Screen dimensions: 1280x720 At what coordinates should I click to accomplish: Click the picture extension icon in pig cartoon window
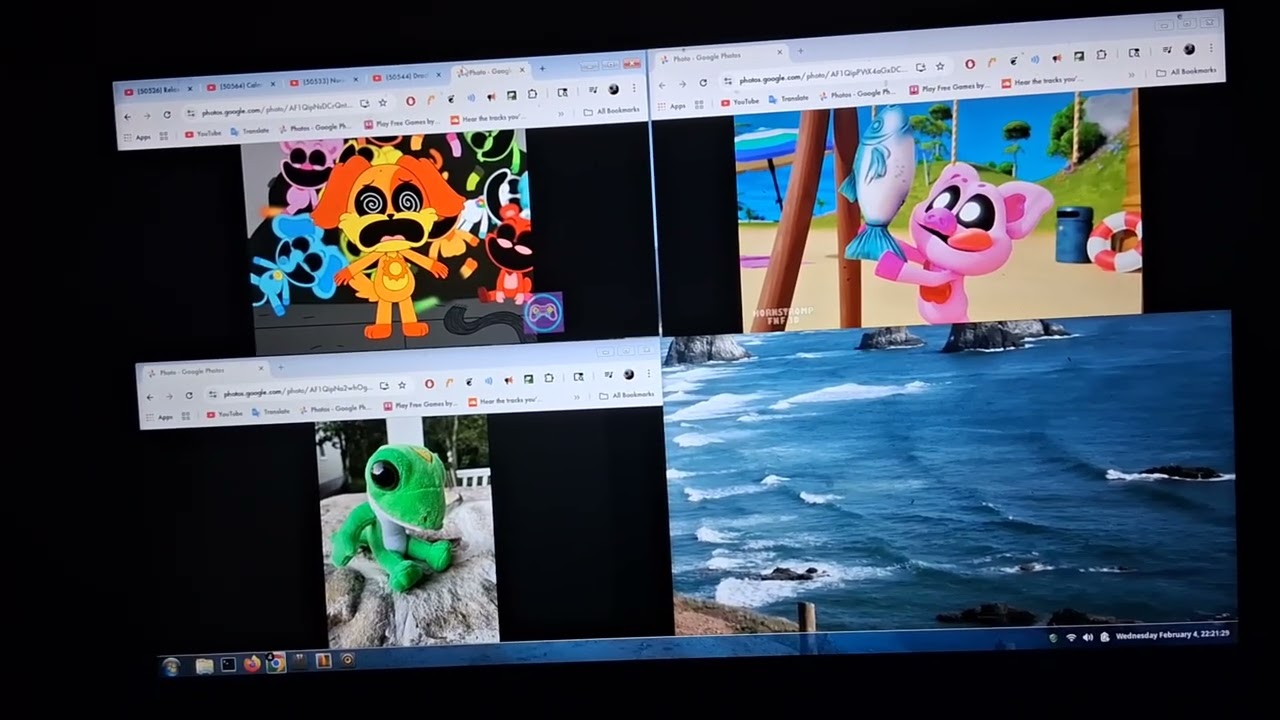pos(1078,56)
